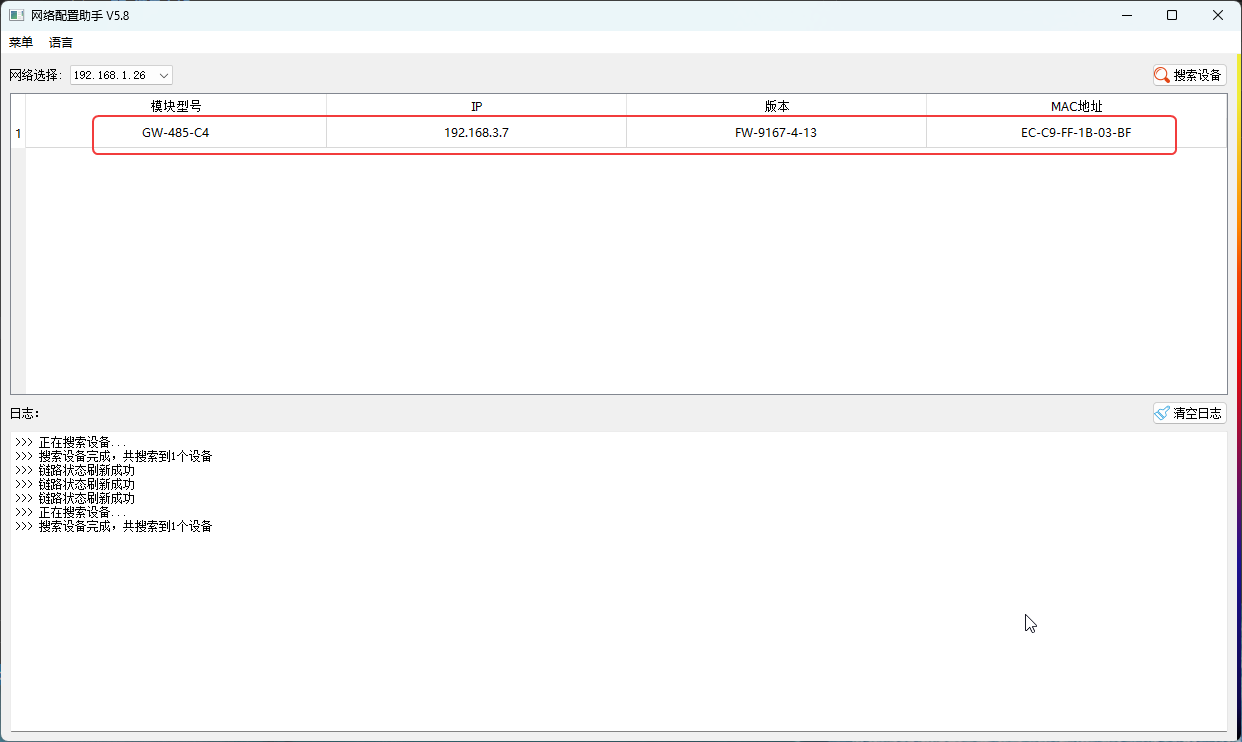Open the 菜单 menu

tap(21, 42)
